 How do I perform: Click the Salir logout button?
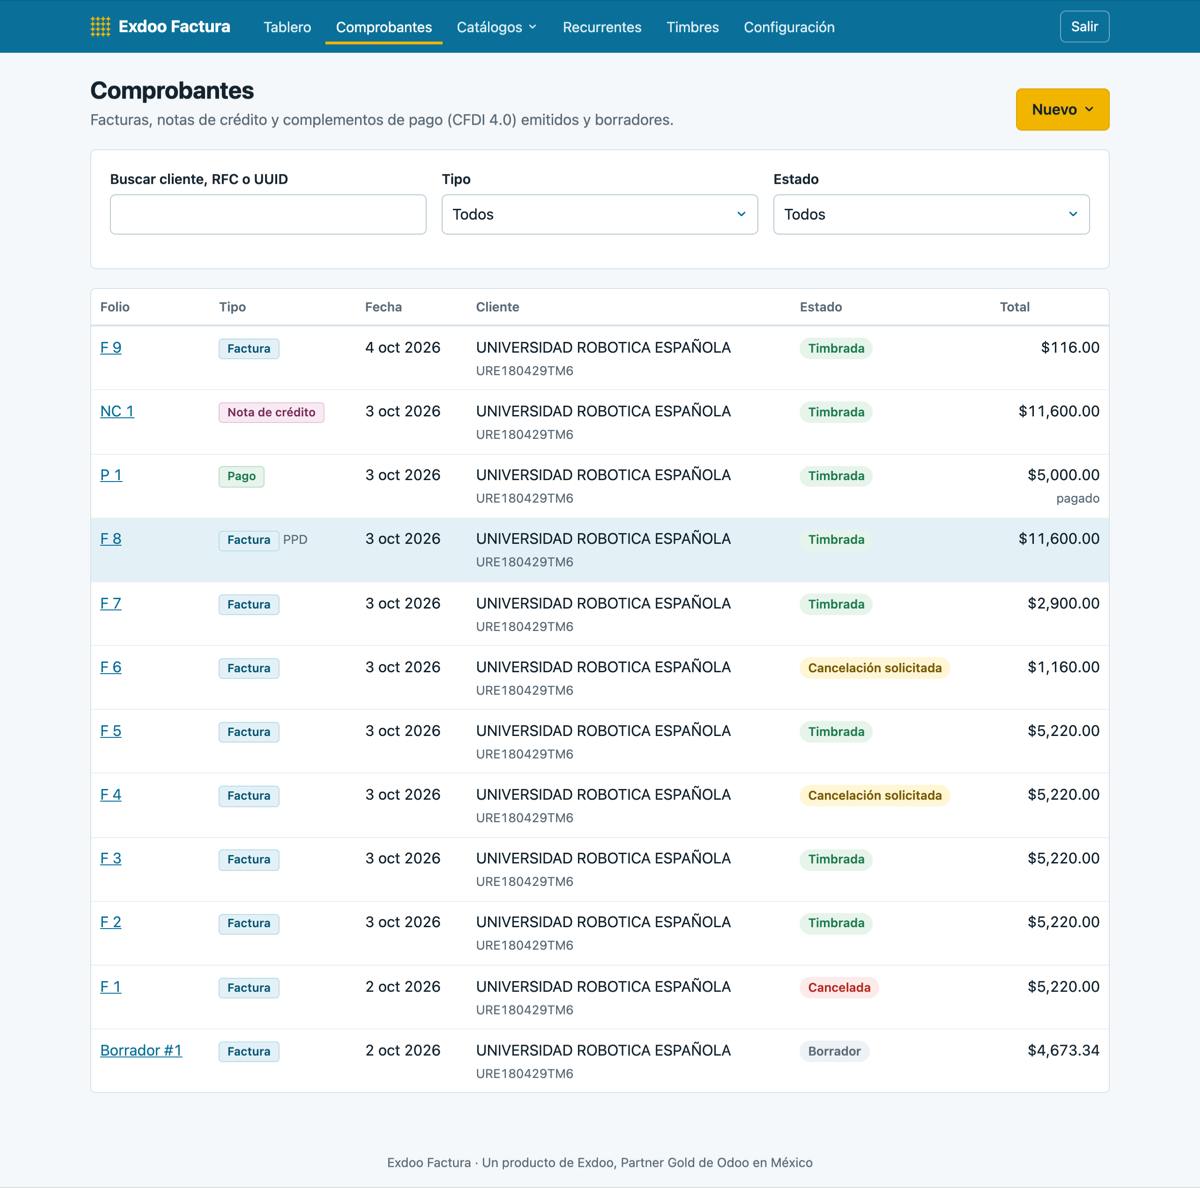1085,27
